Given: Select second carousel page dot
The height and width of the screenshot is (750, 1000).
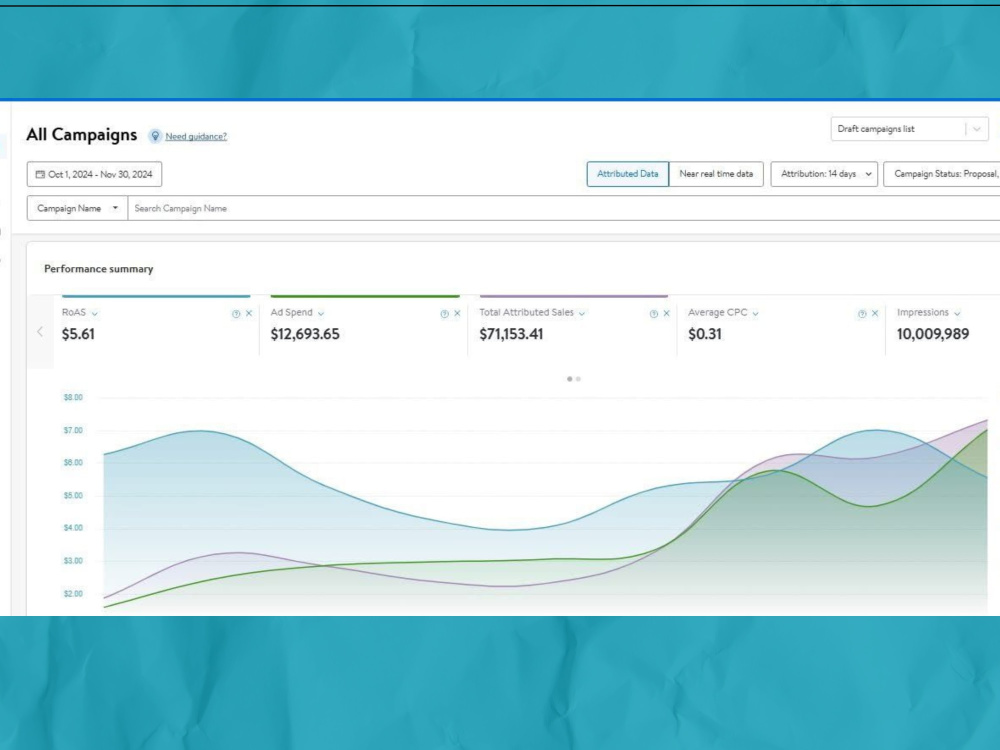Looking at the screenshot, I should 578,379.
